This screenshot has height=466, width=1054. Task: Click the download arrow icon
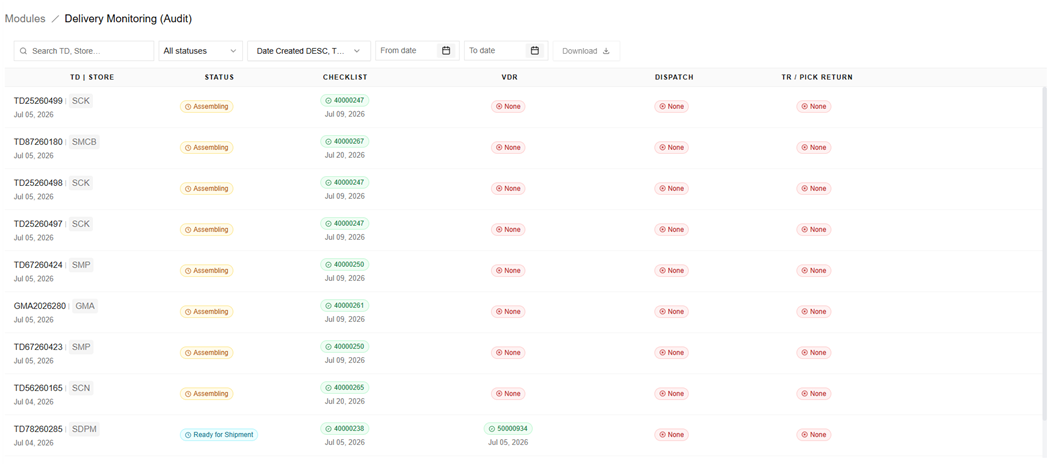[606, 51]
